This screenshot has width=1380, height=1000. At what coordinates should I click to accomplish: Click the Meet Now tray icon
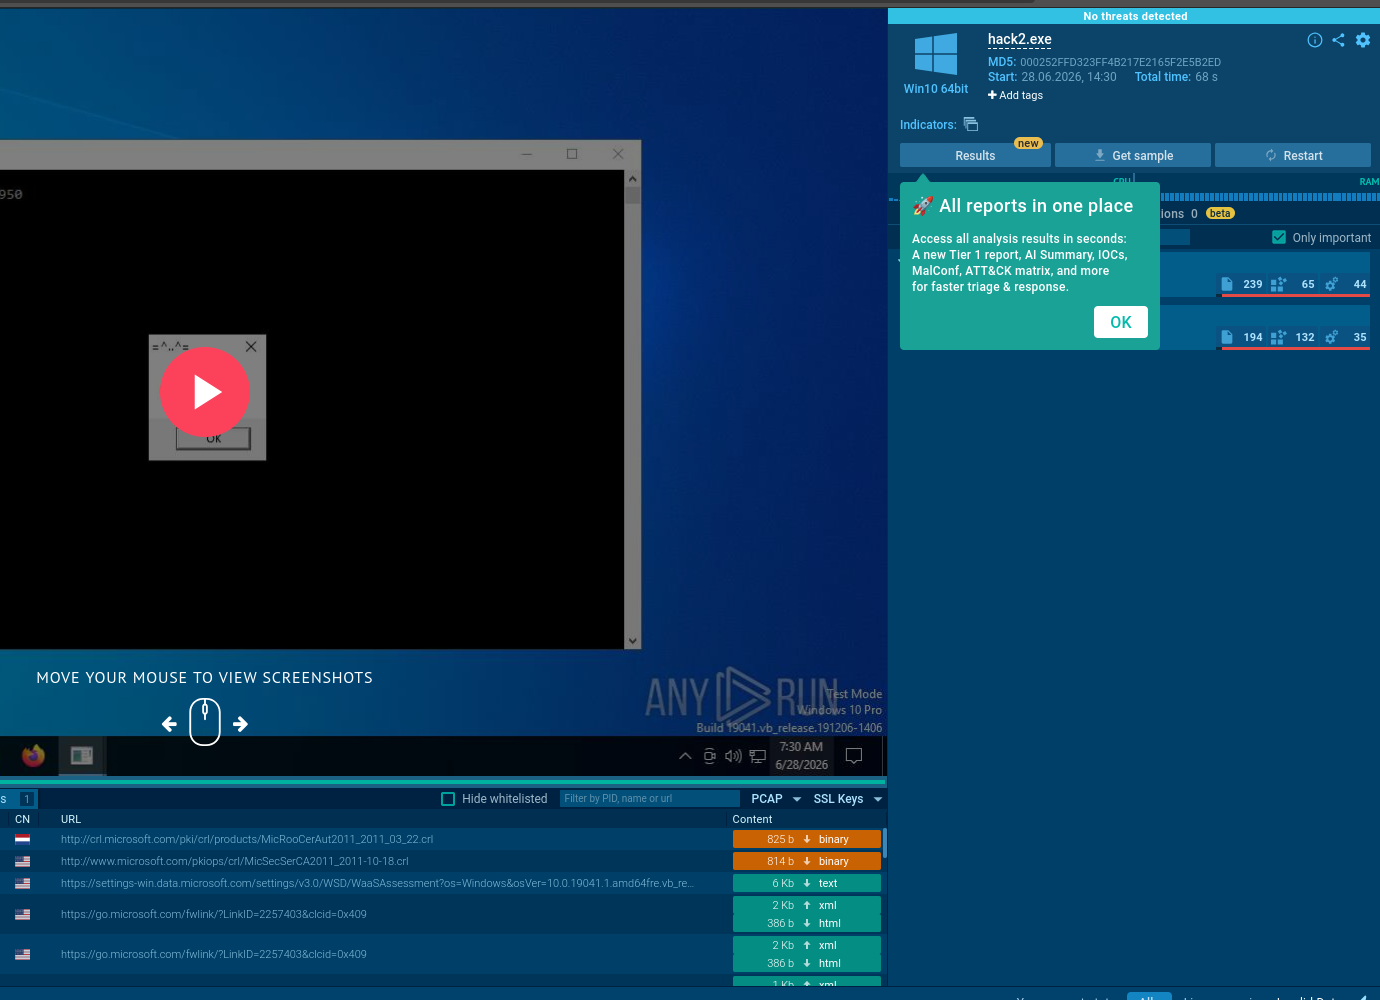(709, 756)
